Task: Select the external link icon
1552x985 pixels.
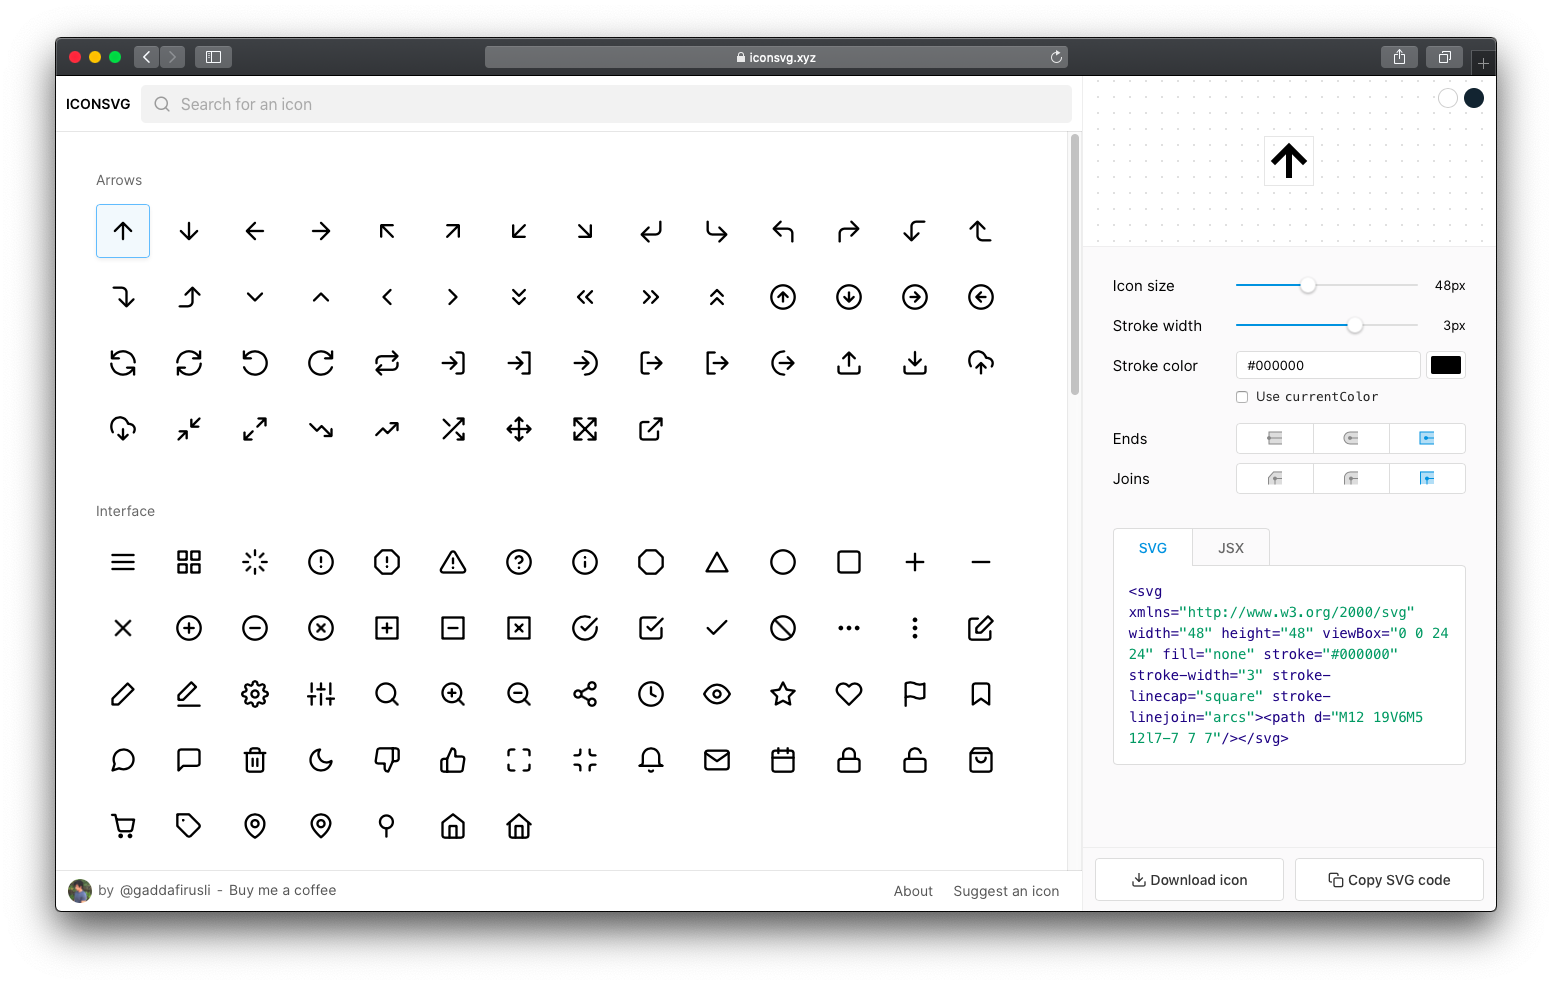Action: pos(651,429)
